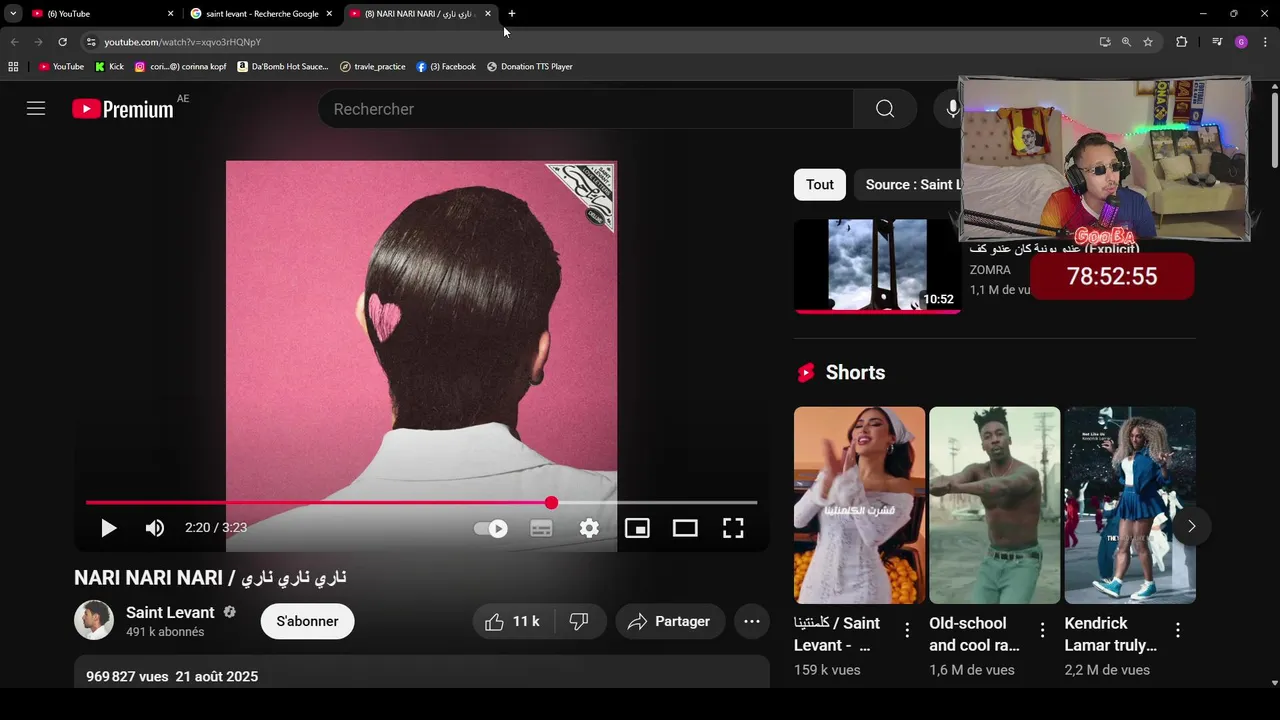
Task: Play the video
Action: [108, 528]
